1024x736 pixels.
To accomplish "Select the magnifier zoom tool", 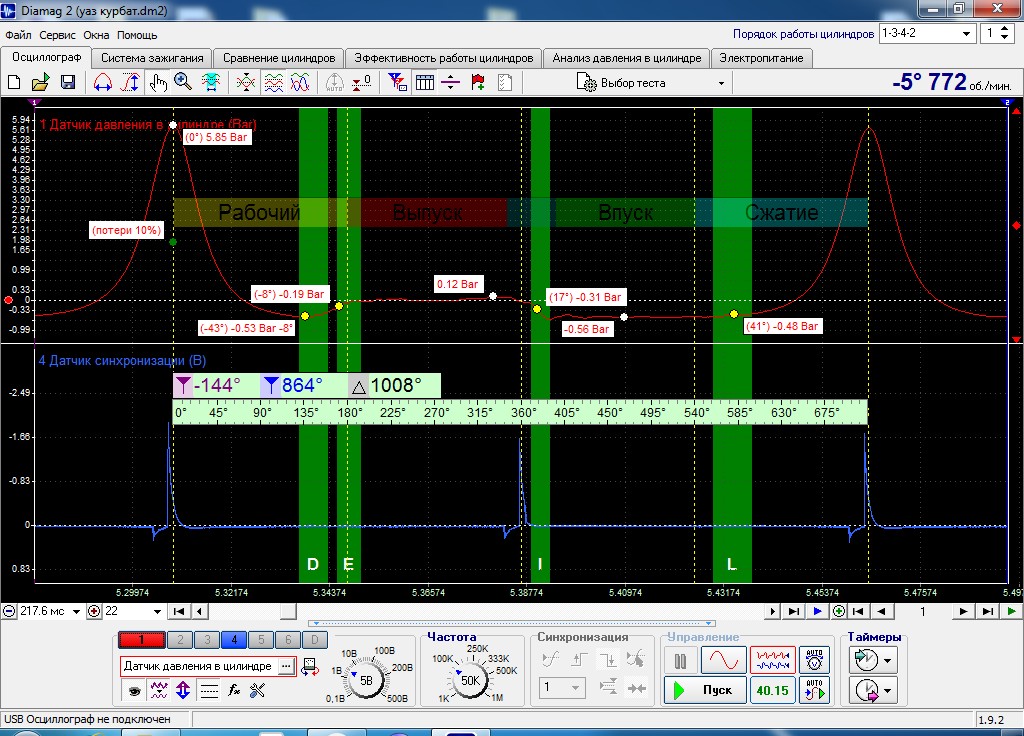I will (183, 82).
